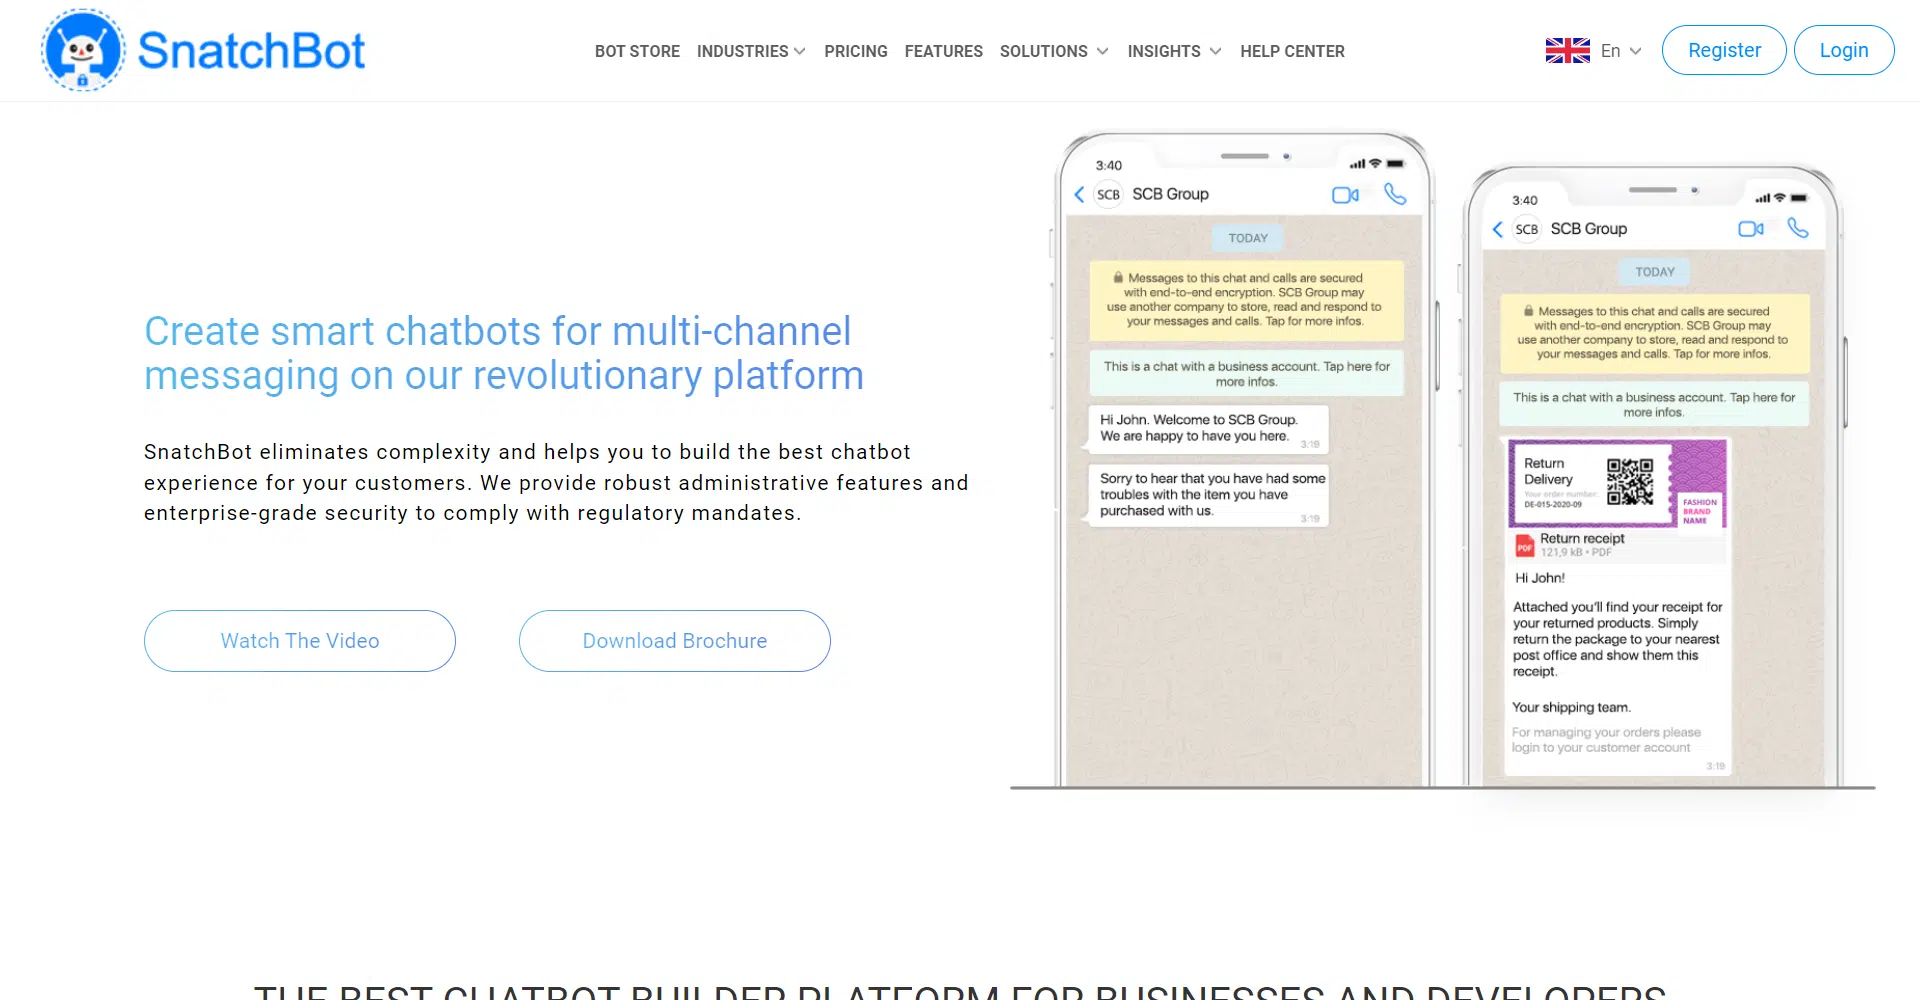1920x1000 pixels.
Task: Go to the Bot Store page
Action: pyautogui.click(x=637, y=51)
